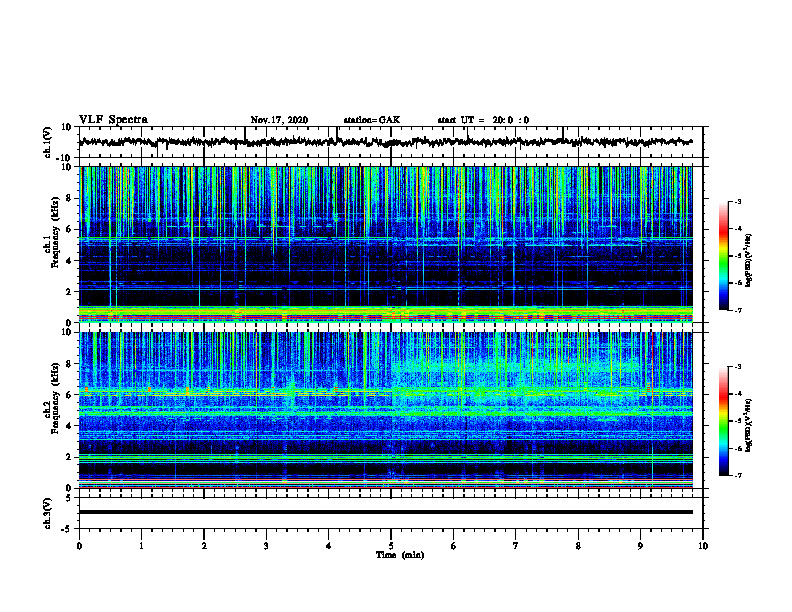Click '-7' label on lower color bar

click(x=738, y=475)
